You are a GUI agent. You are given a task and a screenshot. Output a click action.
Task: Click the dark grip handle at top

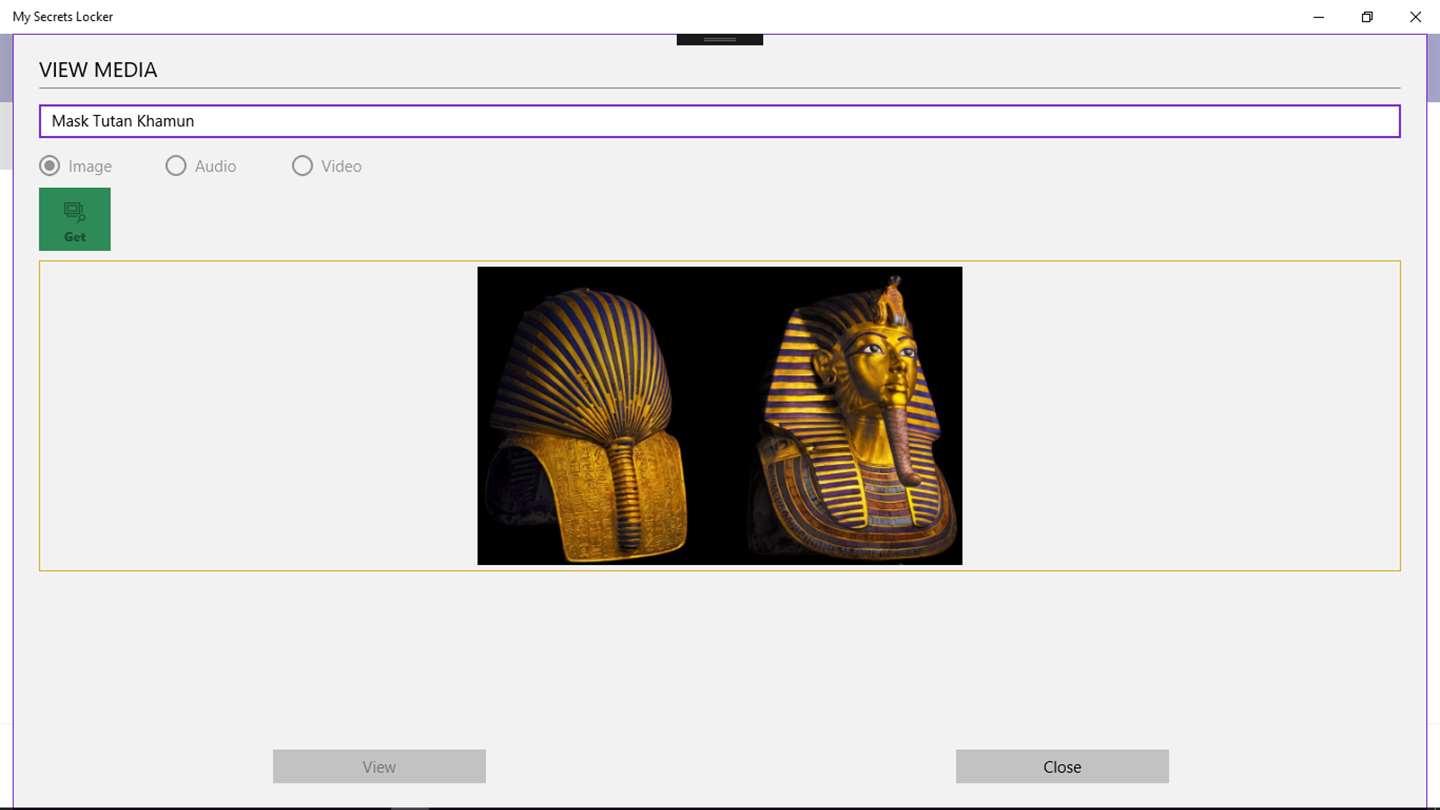pos(720,40)
